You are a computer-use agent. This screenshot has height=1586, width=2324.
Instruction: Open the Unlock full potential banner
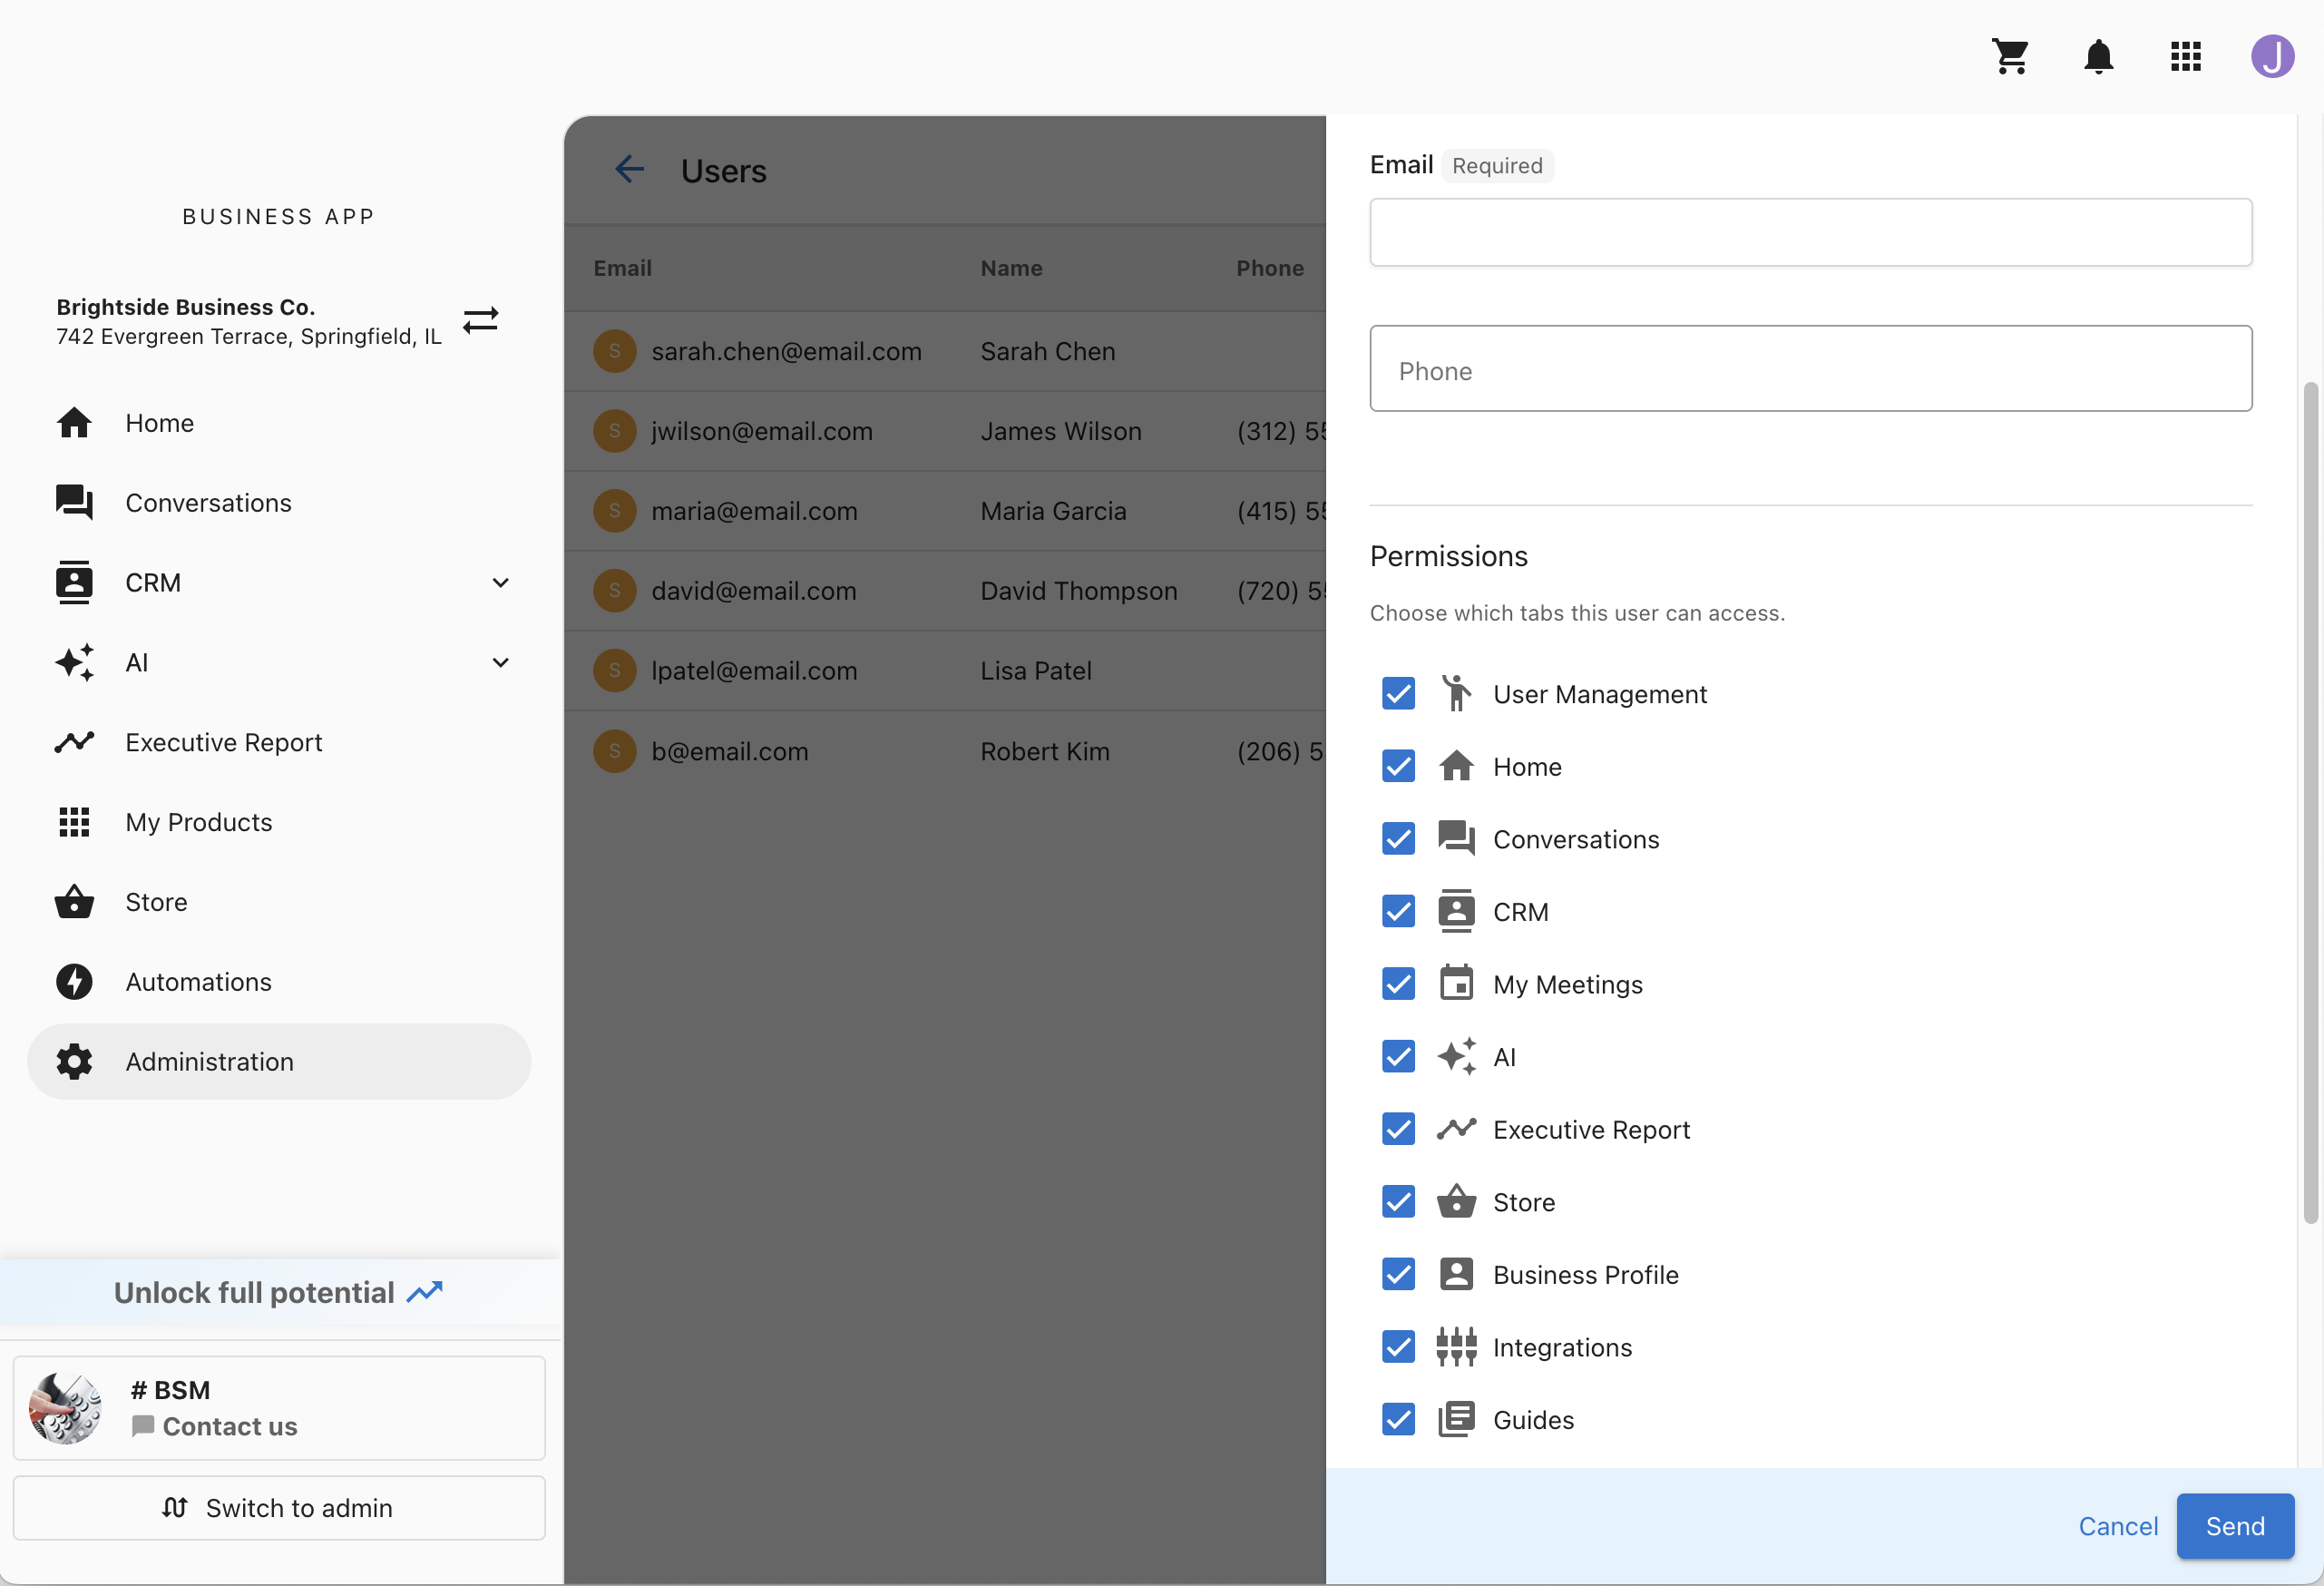coord(279,1291)
